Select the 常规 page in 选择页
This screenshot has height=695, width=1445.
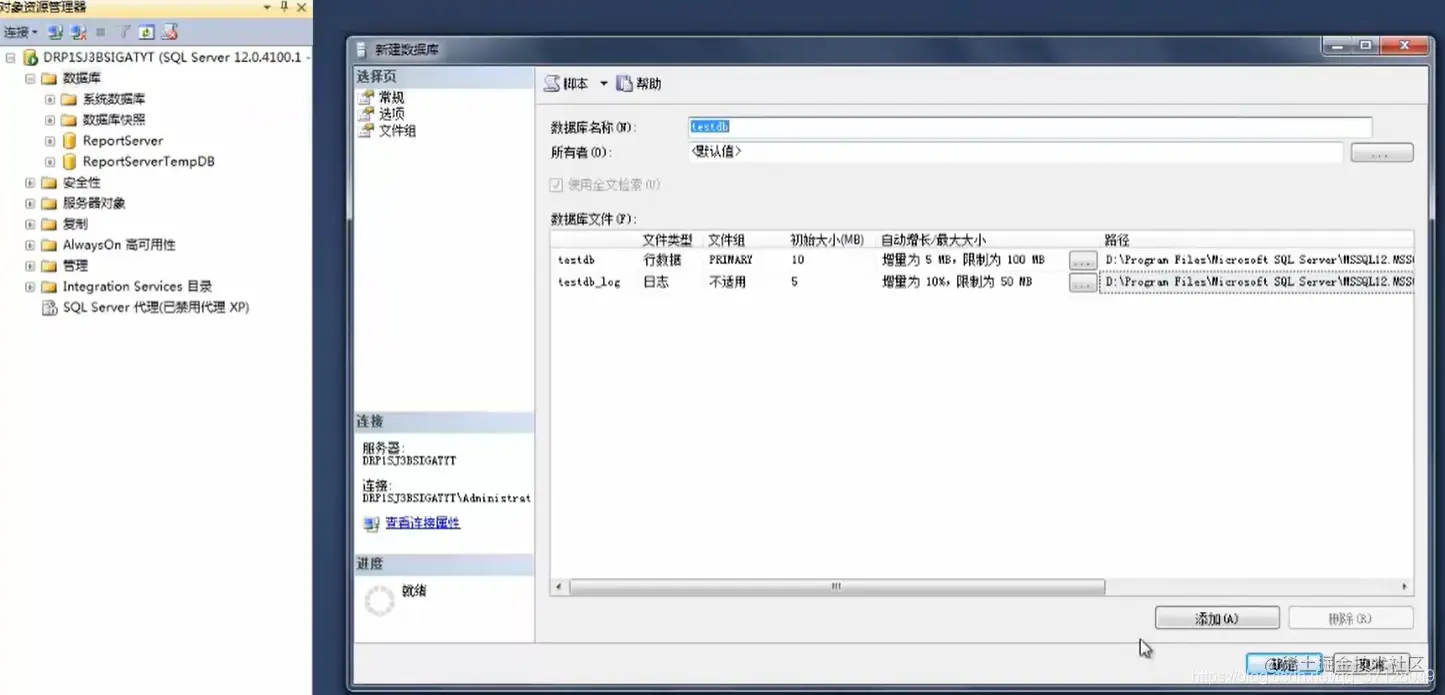(x=391, y=97)
